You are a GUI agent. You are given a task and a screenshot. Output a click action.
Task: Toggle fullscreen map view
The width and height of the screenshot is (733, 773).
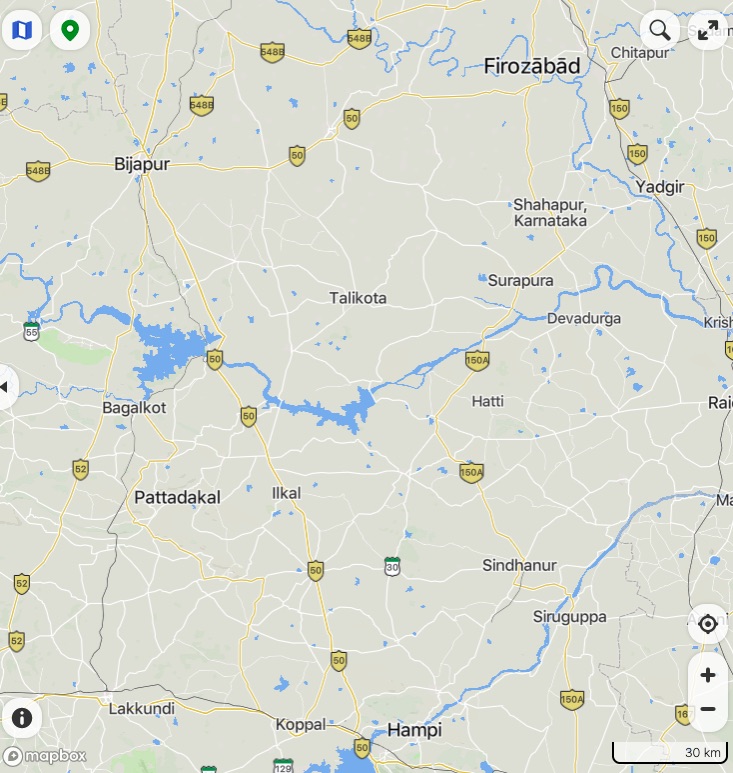point(708,30)
